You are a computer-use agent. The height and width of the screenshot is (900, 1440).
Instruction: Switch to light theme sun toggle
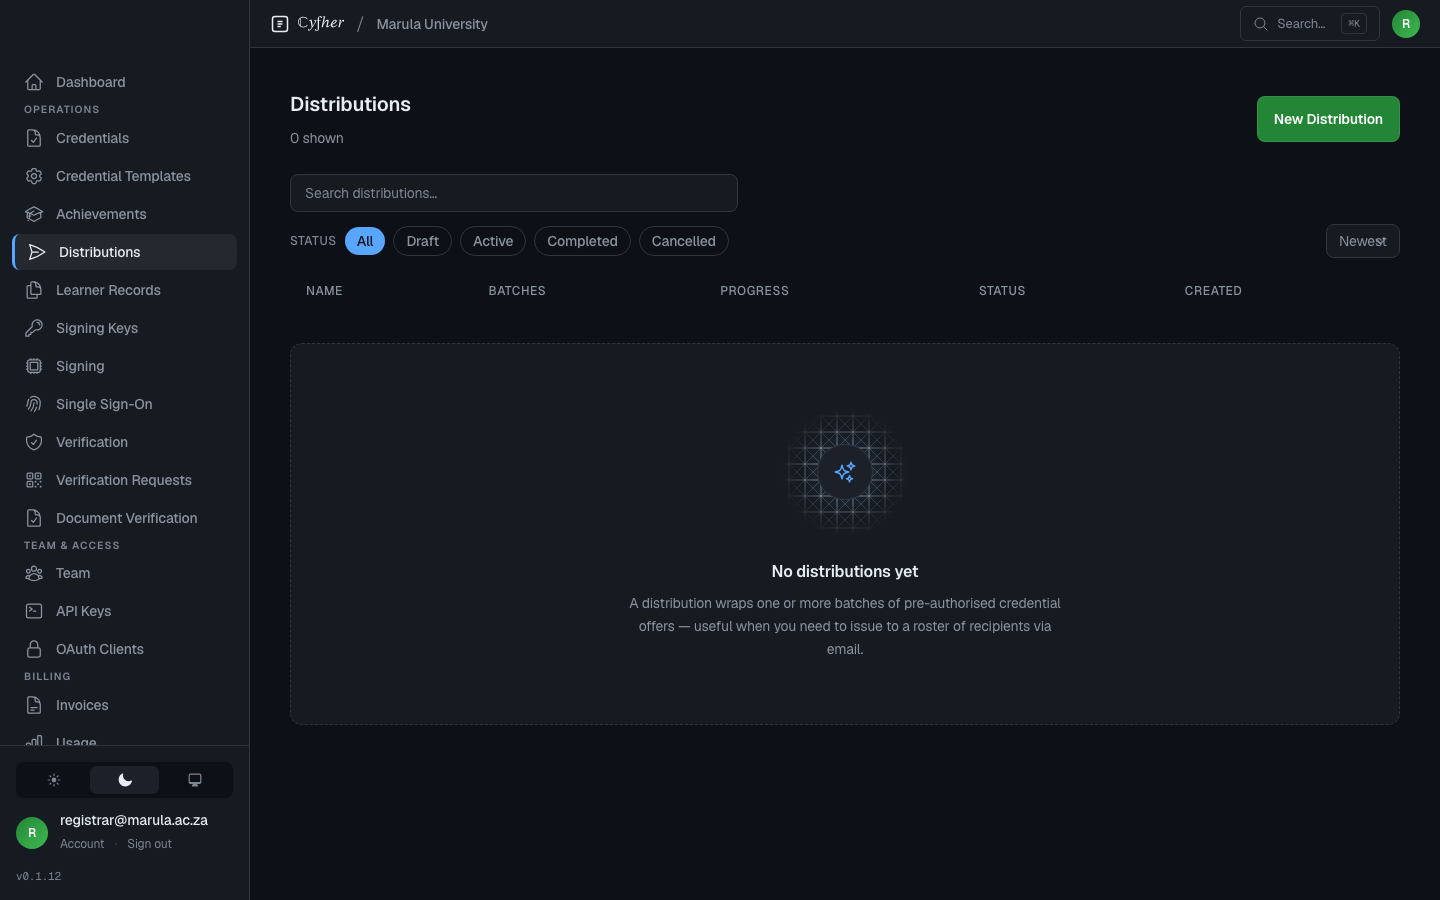[54, 780]
